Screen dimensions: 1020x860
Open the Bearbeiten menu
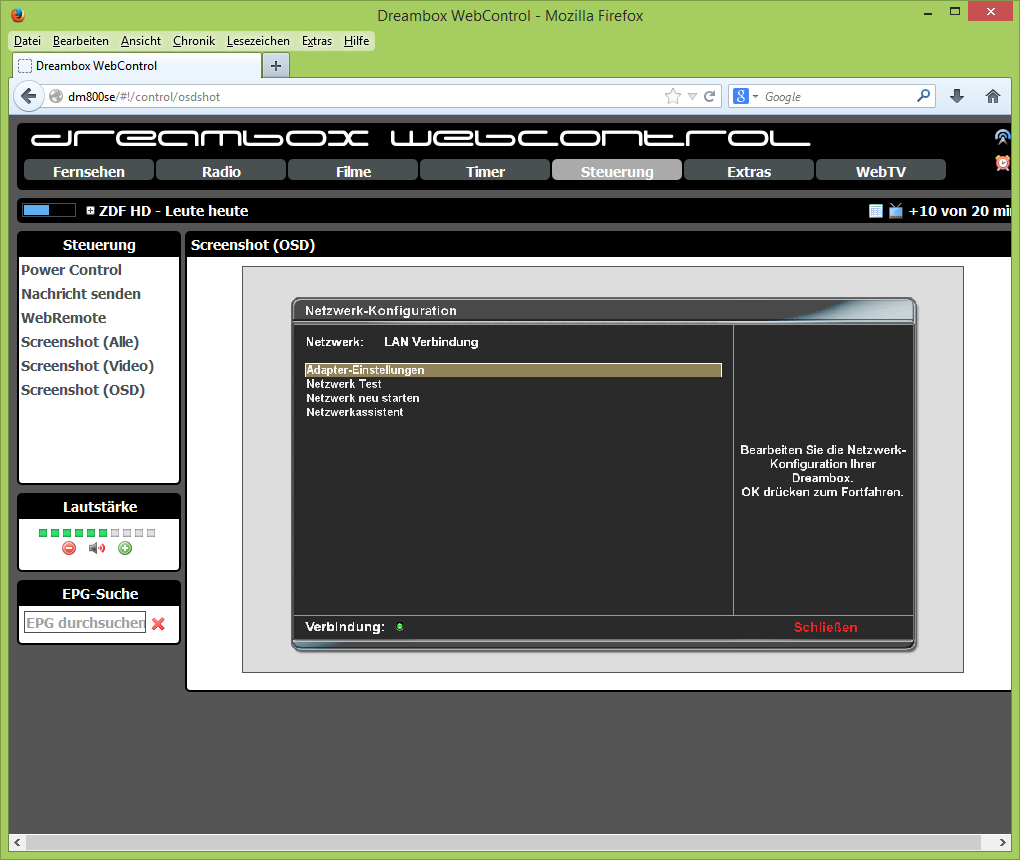pos(81,41)
